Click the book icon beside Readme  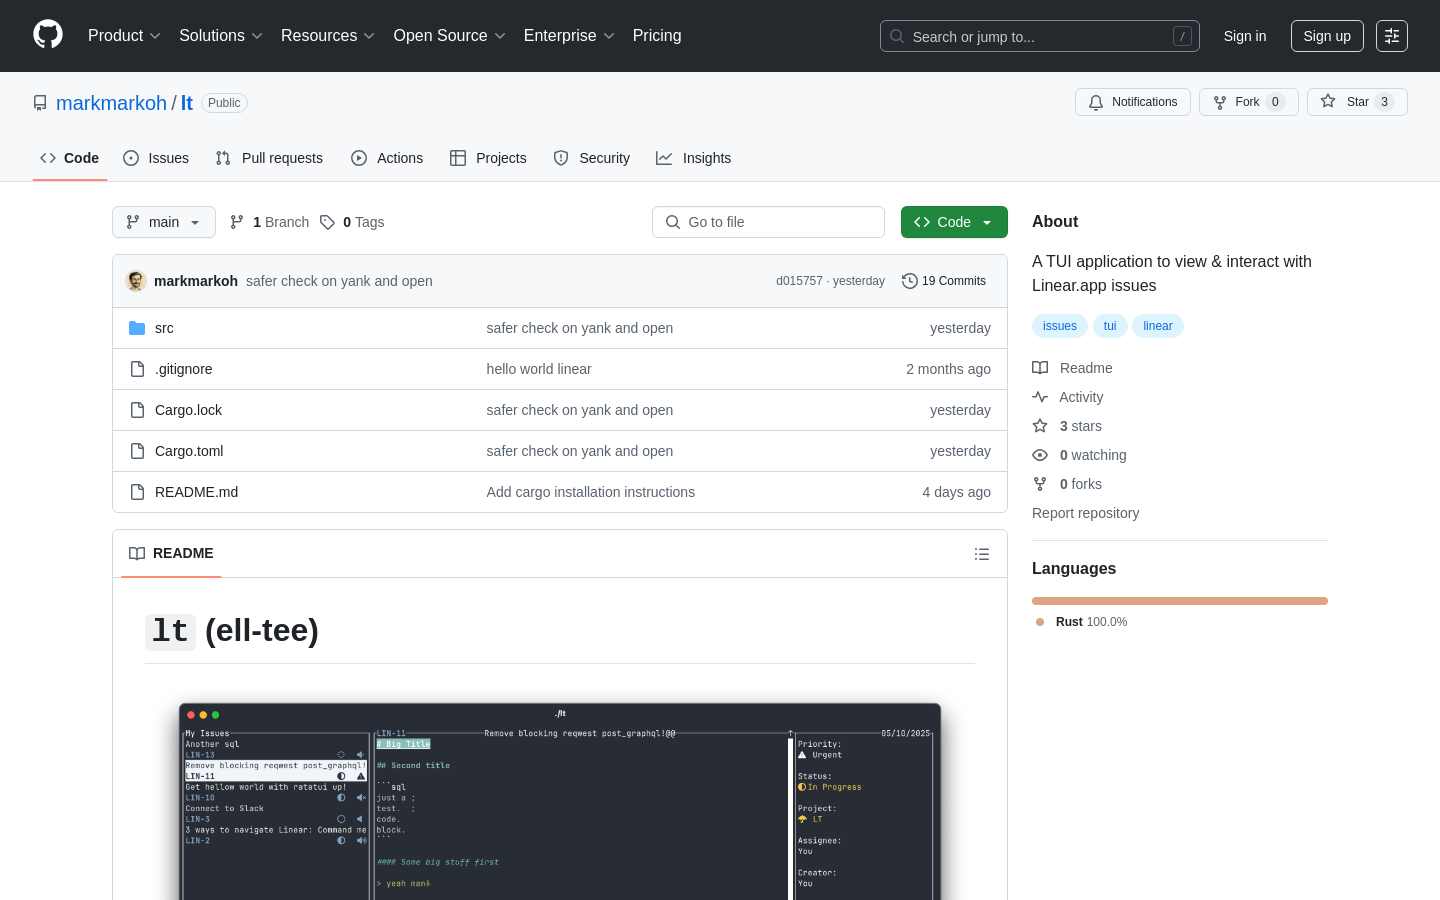1040,368
